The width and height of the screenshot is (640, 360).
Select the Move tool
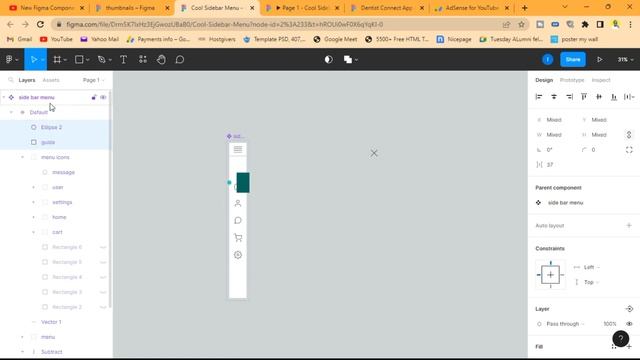34,60
